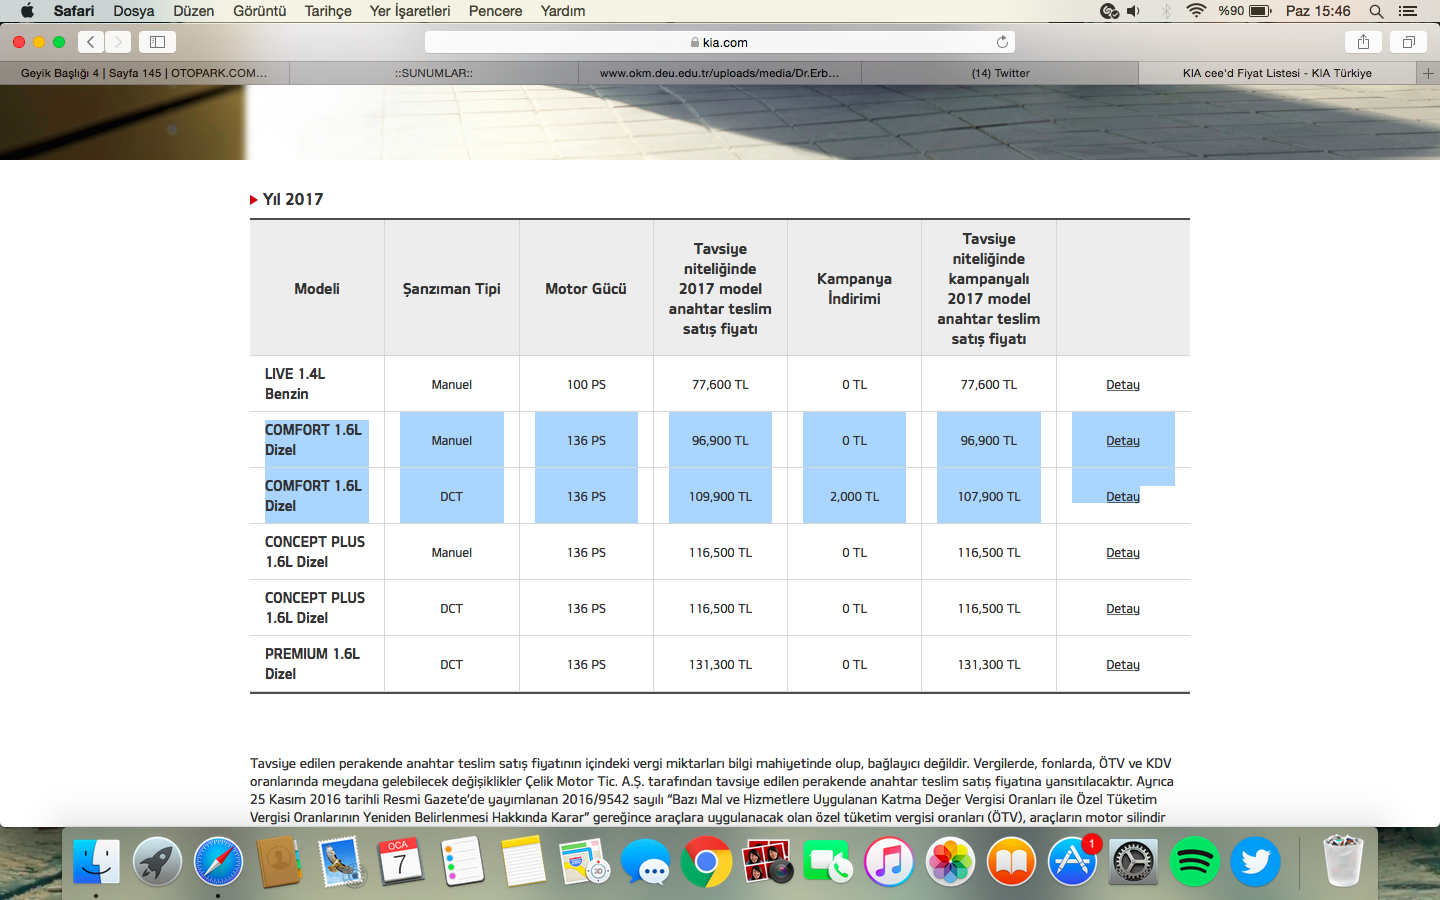Open Contacts book in the Dock
The height and width of the screenshot is (900, 1440).
279,862
